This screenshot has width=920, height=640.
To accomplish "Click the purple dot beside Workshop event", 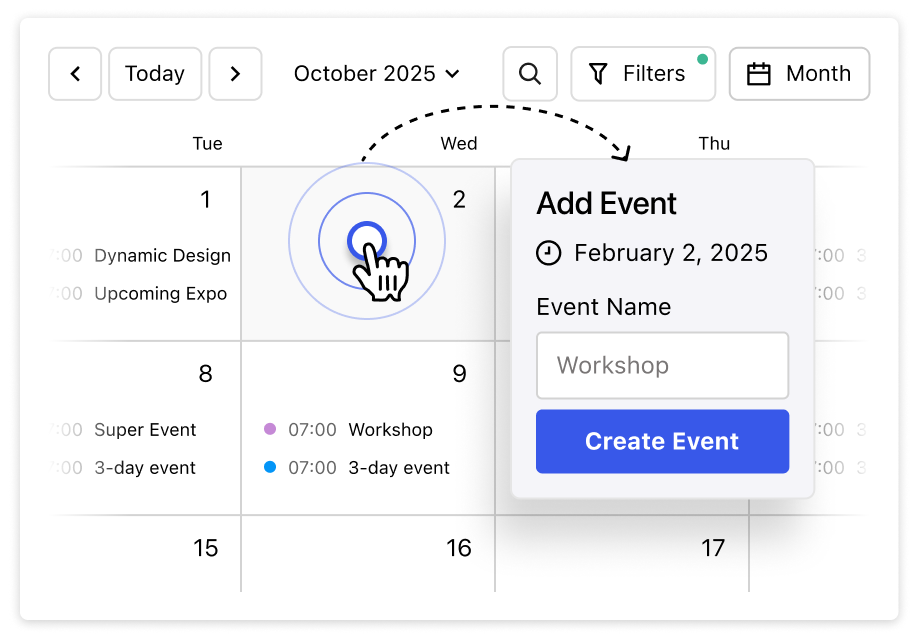I will point(270,429).
